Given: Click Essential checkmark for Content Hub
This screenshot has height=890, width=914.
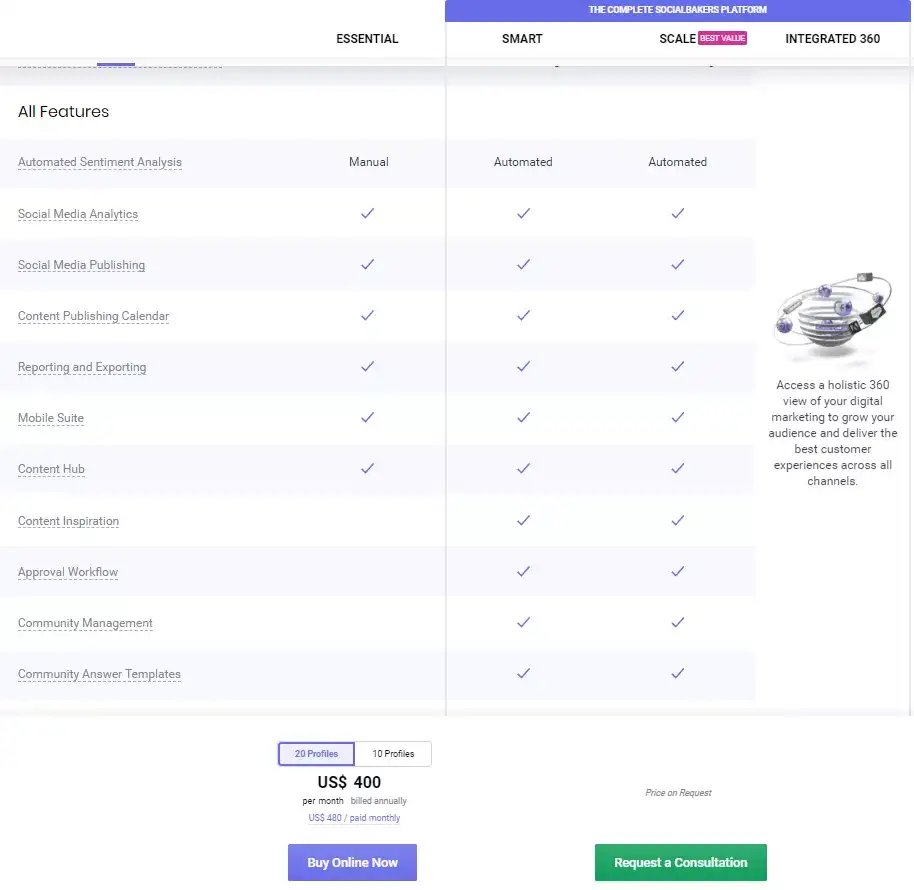Looking at the screenshot, I should pos(367,468).
